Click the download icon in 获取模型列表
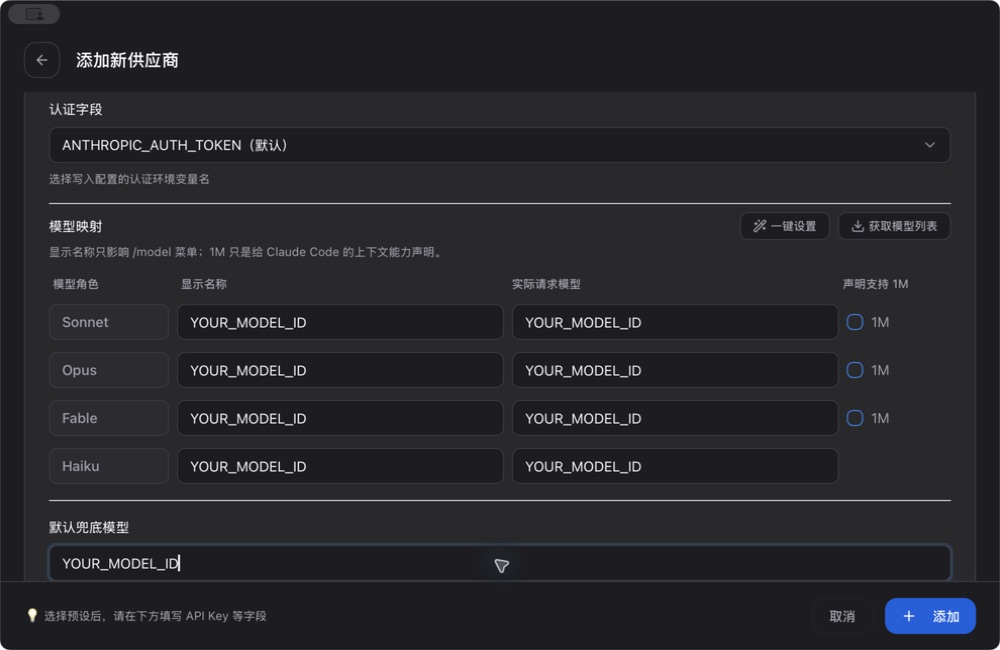 [858, 226]
